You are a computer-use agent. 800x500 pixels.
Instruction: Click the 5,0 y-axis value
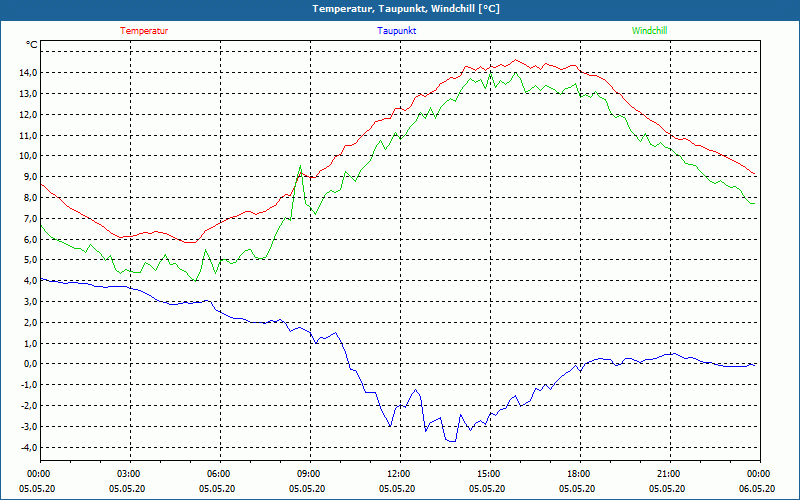pyautogui.click(x=31, y=260)
